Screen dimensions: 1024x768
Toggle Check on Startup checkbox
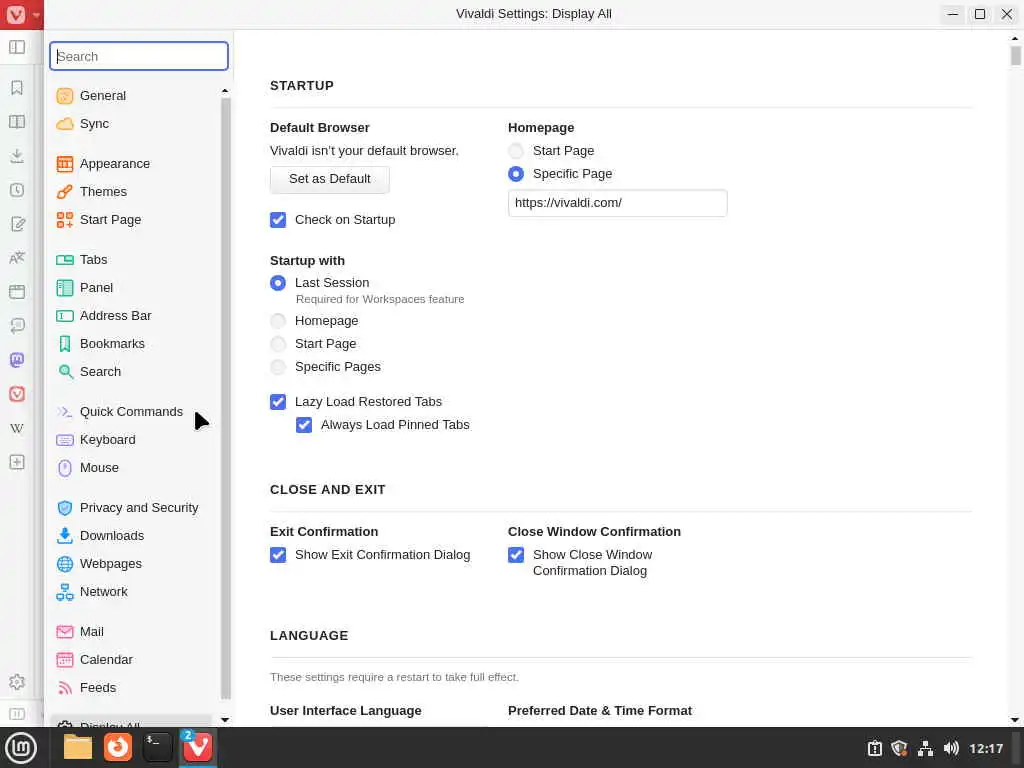pos(278,220)
